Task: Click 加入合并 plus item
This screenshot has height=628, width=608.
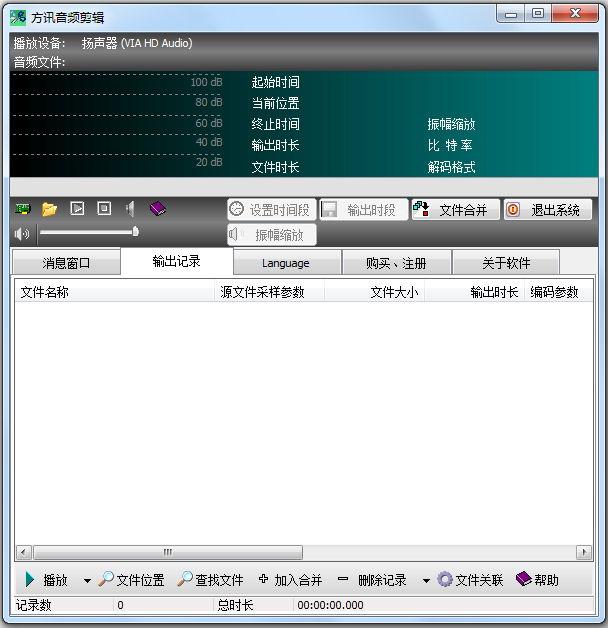Action: [x=290, y=580]
